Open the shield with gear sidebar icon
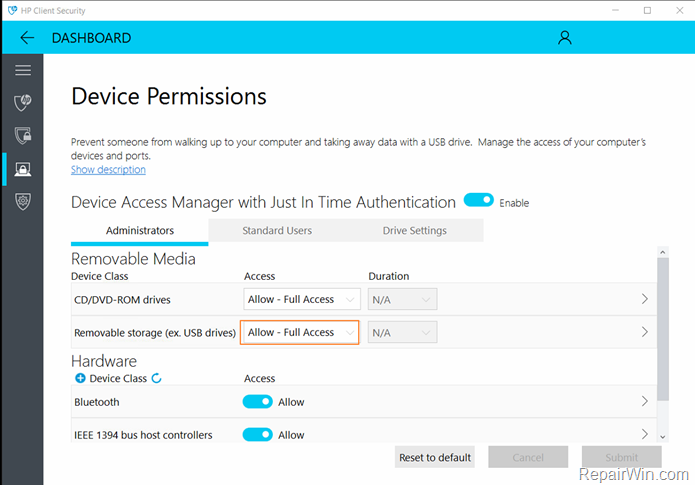 (22, 201)
